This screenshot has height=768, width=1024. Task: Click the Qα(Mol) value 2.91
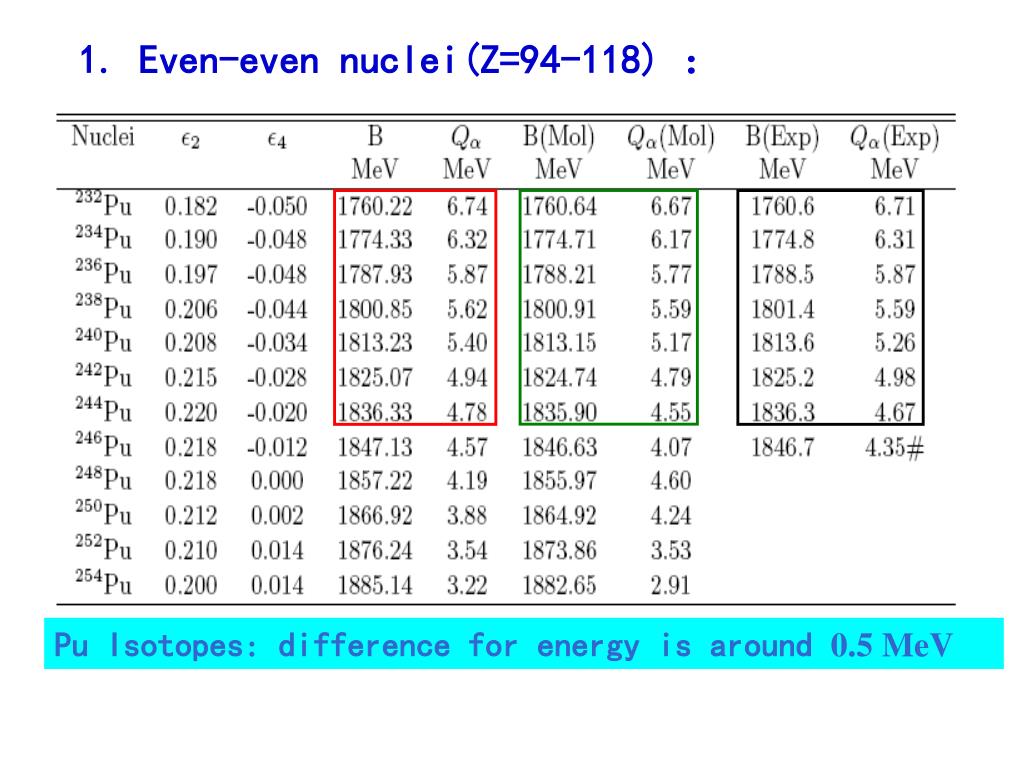tap(671, 585)
